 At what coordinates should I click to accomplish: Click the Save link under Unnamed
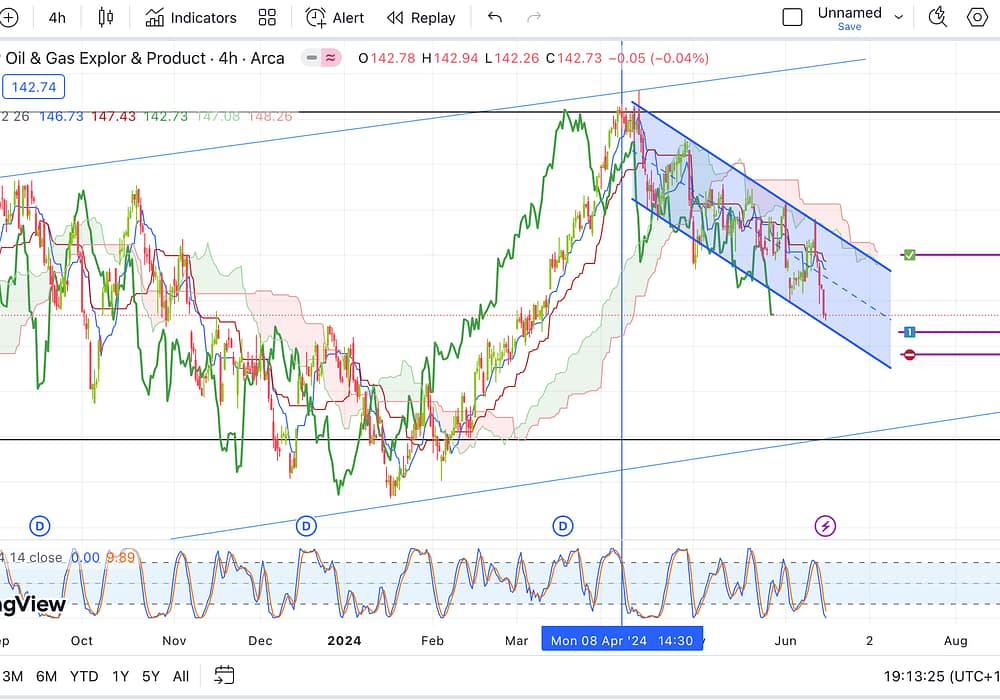coord(849,27)
